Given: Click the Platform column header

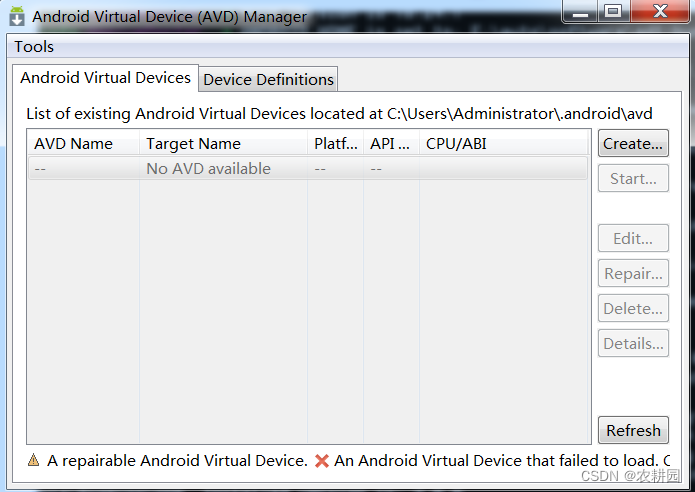Looking at the screenshot, I should point(335,143).
